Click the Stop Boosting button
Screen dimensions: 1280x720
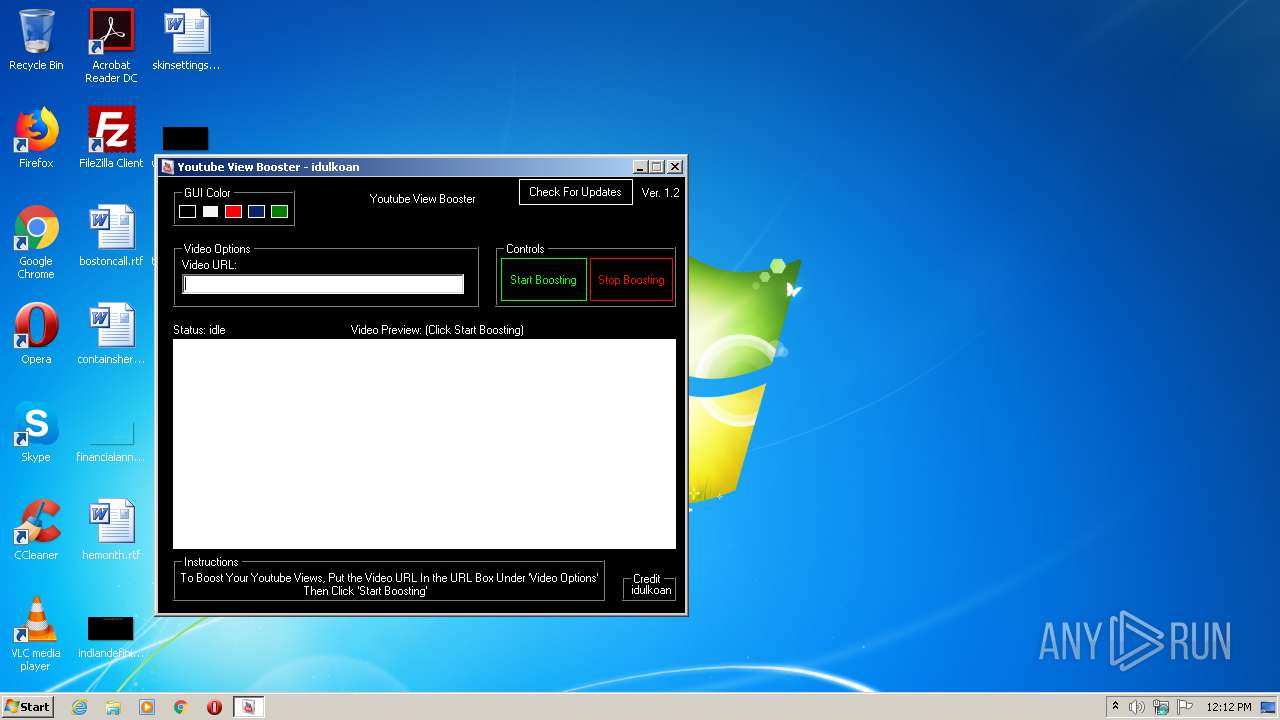pos(631,280)
